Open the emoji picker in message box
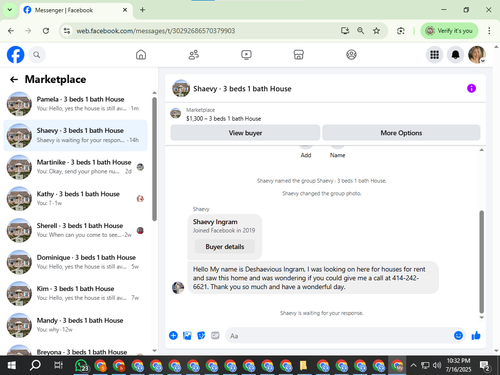Screen dimensions: 500x375 [x=458, y=335]
